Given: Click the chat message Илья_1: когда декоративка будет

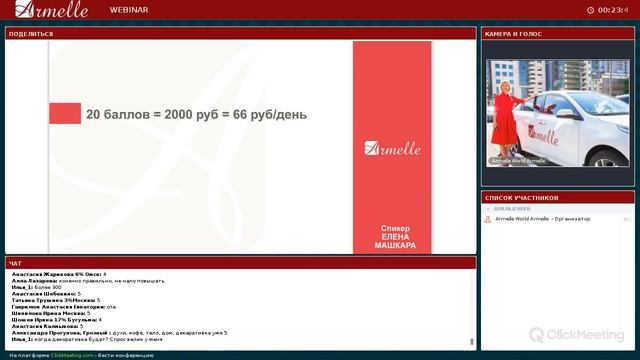Looking at the screenshot, I should (x=87, y=340).
